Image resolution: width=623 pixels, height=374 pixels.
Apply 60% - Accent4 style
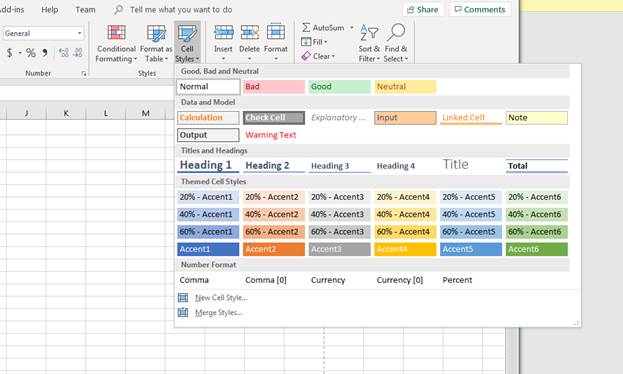pos(405,232)
